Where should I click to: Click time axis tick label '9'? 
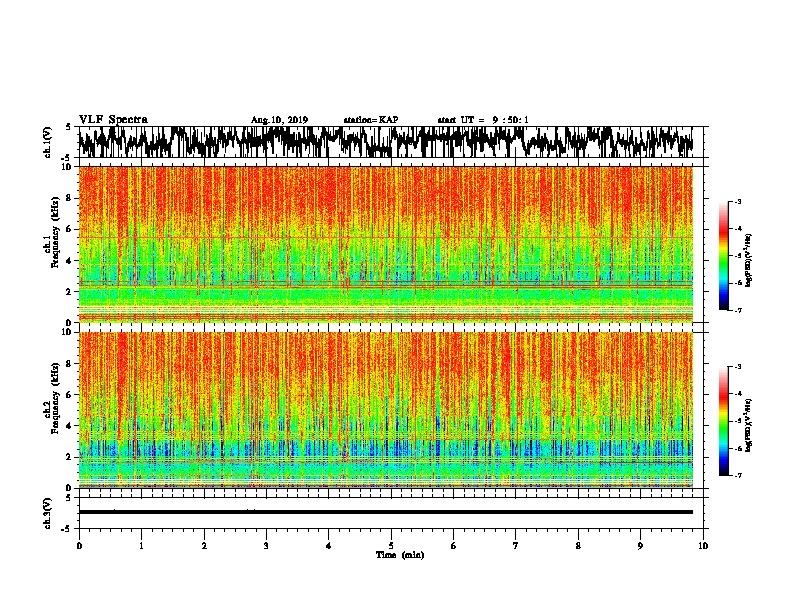tap(640, 546)
